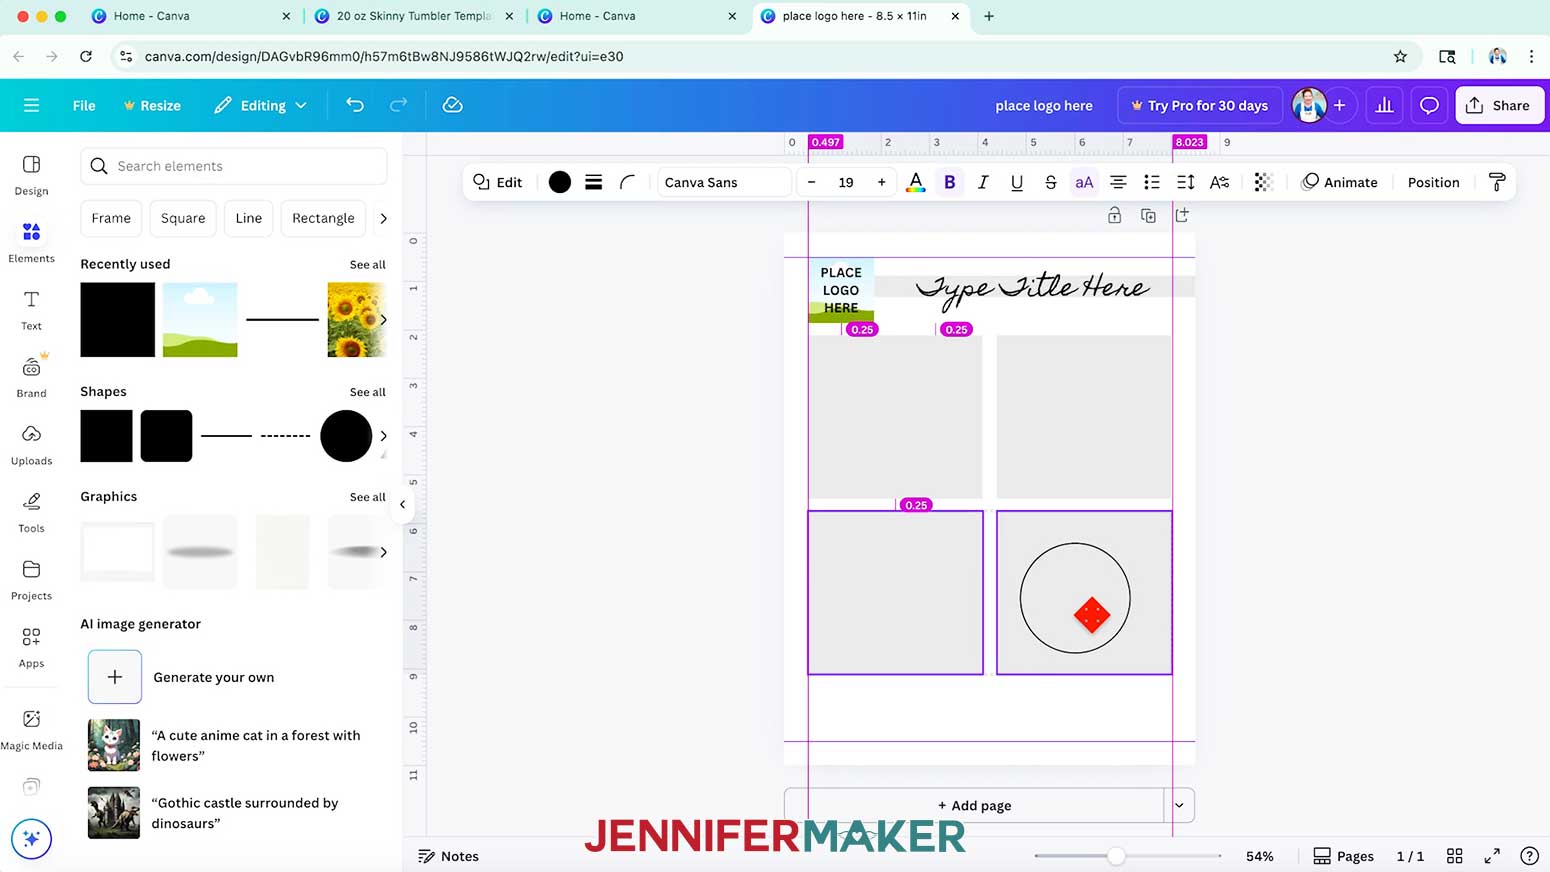Open the Animate panel
The width and height of the screenshot is (1550, 872).
1339,182
